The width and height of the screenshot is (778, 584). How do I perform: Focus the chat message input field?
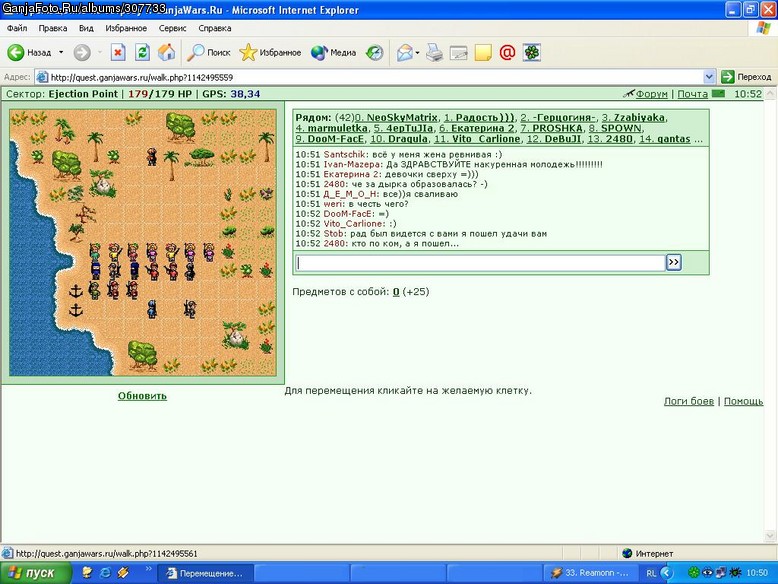(x=480, y=263)
